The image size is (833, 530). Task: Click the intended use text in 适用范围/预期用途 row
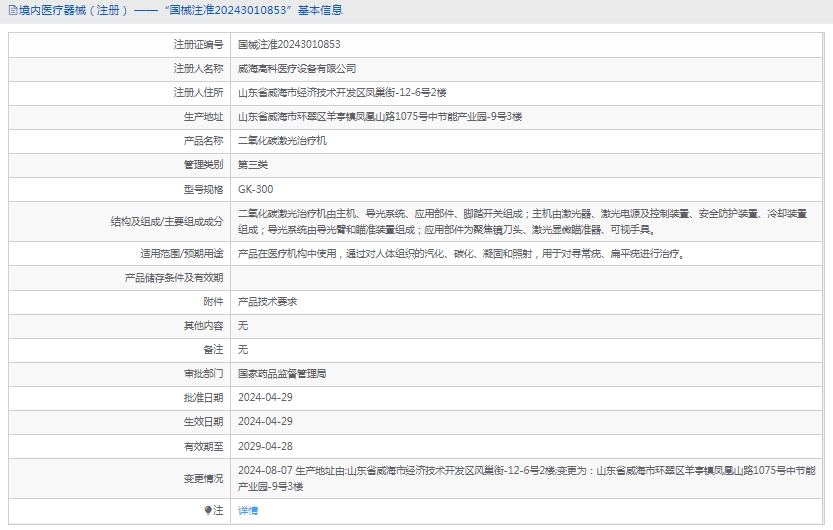[461, 254]
